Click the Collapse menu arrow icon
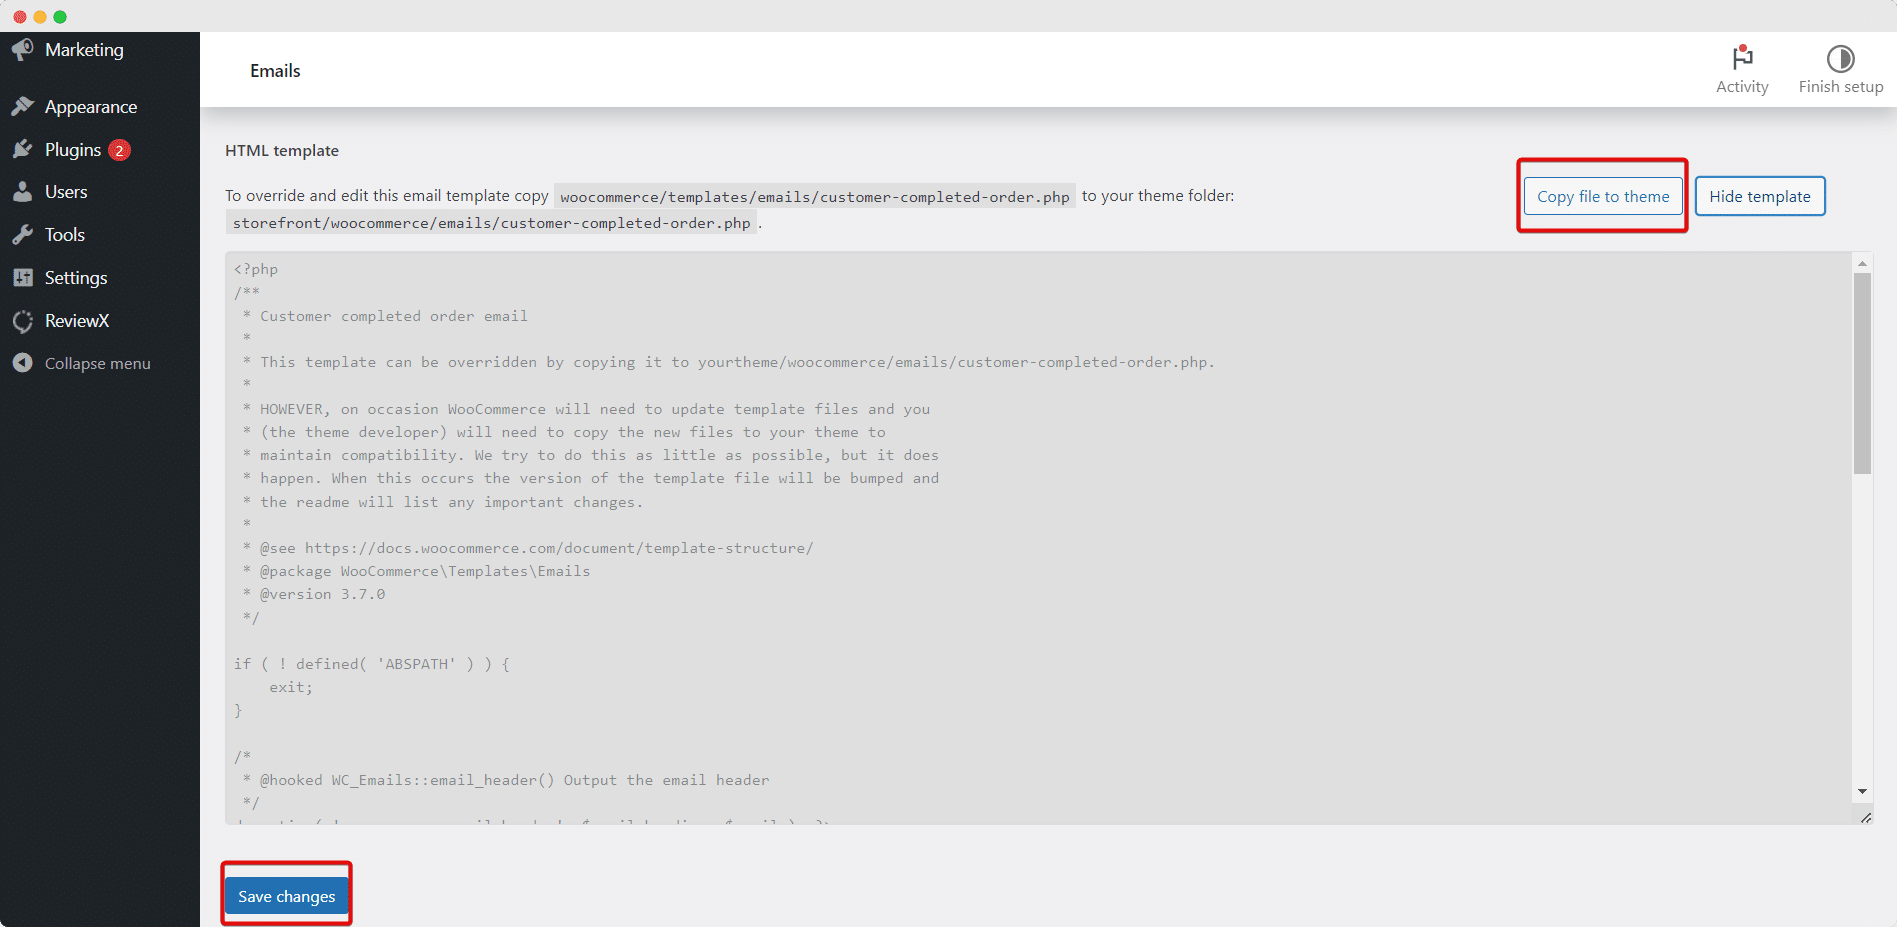This screenshot has width=1897, height=927. tap(23, 363)
